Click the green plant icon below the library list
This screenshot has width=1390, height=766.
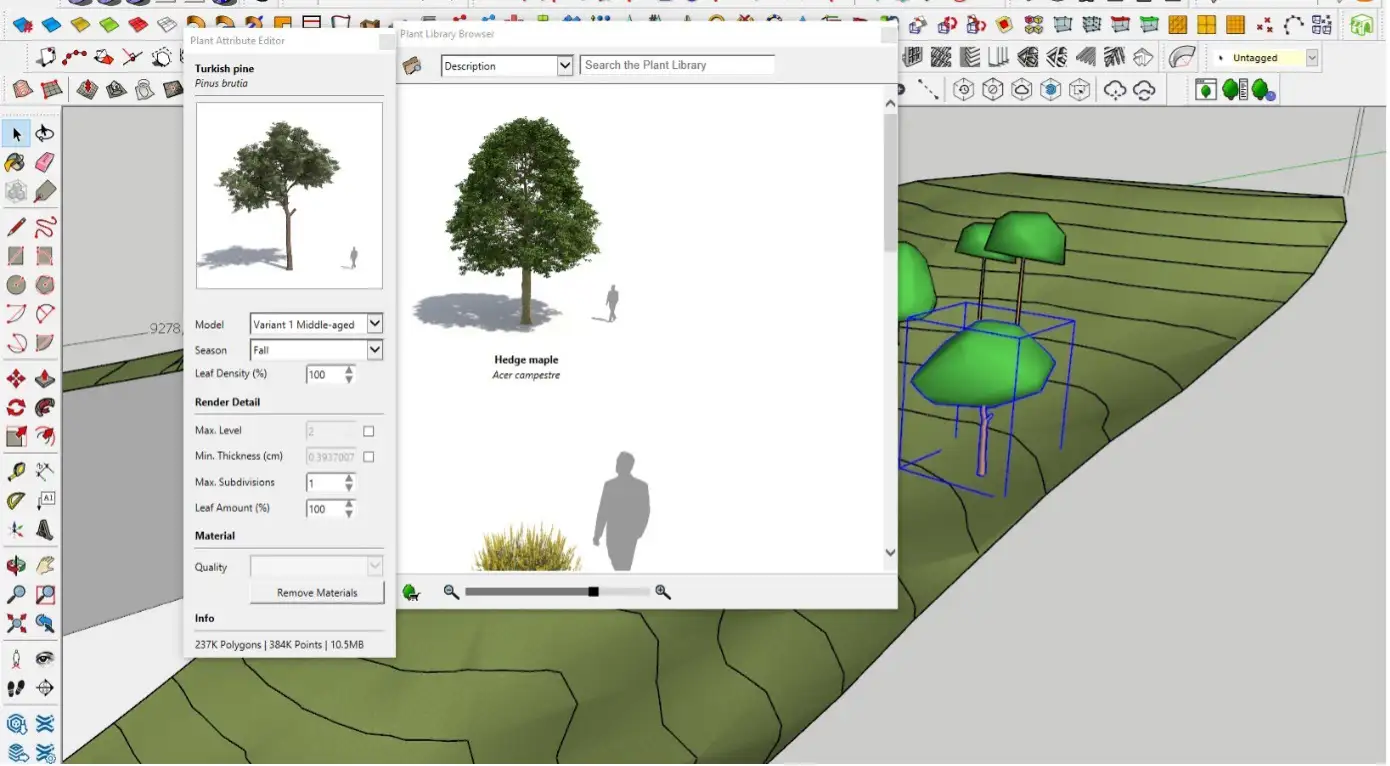[x=411, y=591]
